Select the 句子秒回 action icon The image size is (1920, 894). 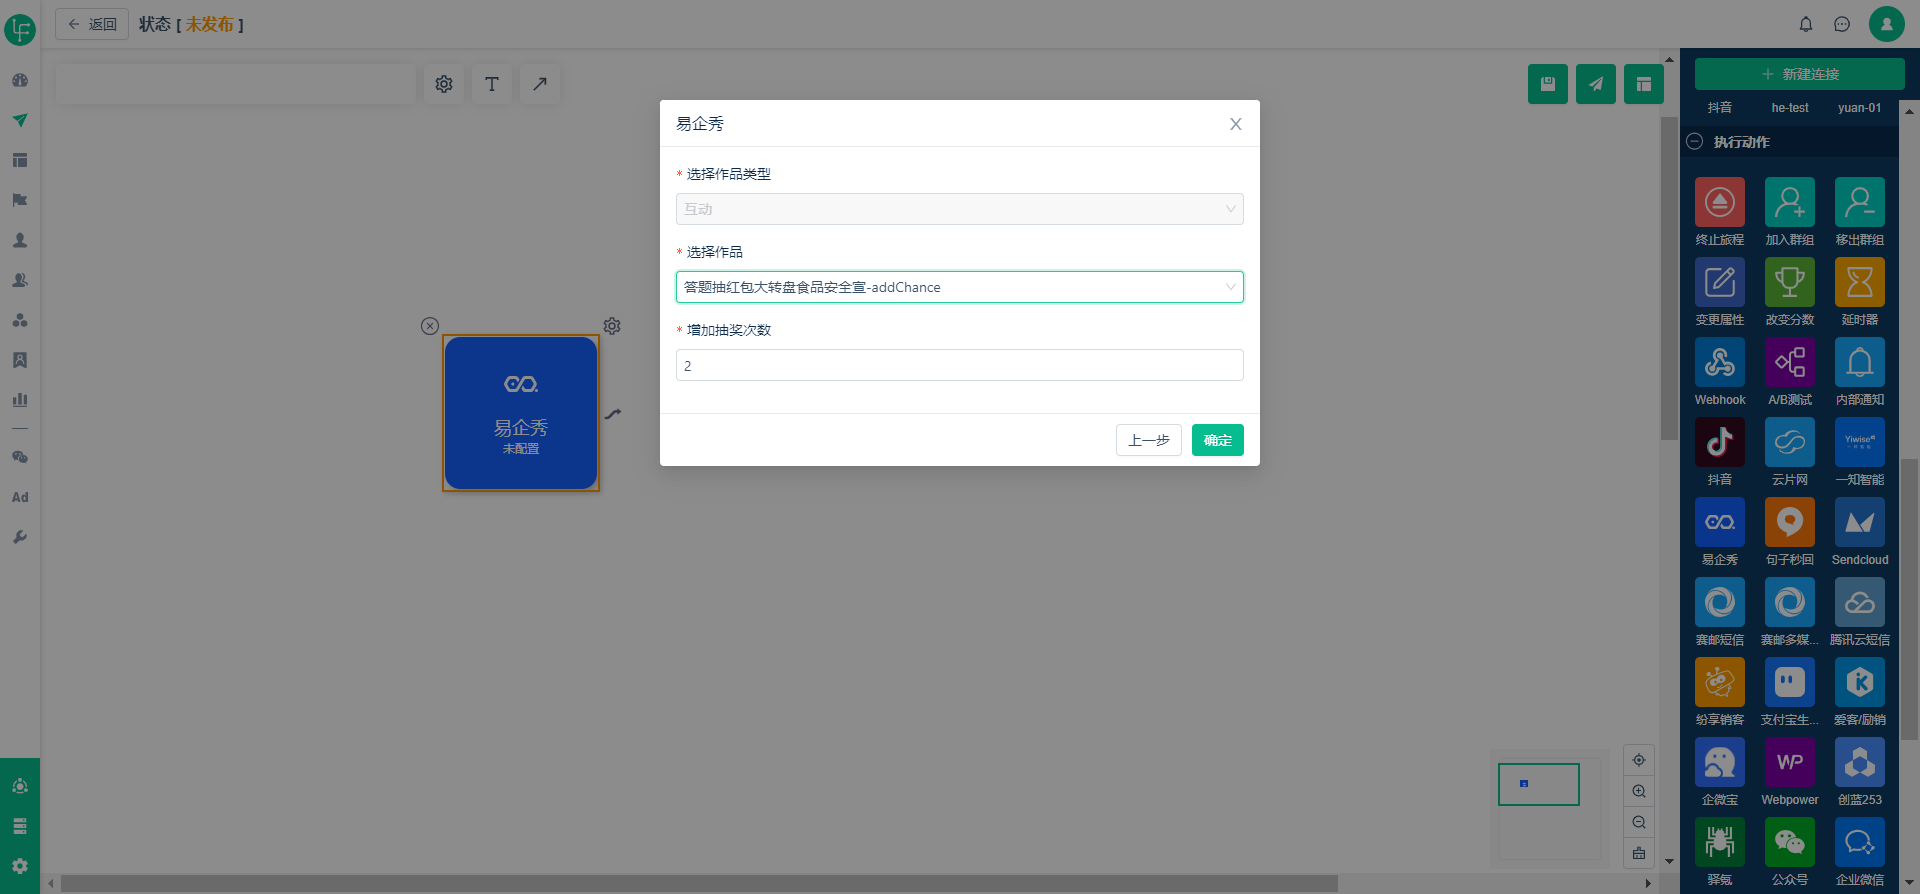(1789, 522)
